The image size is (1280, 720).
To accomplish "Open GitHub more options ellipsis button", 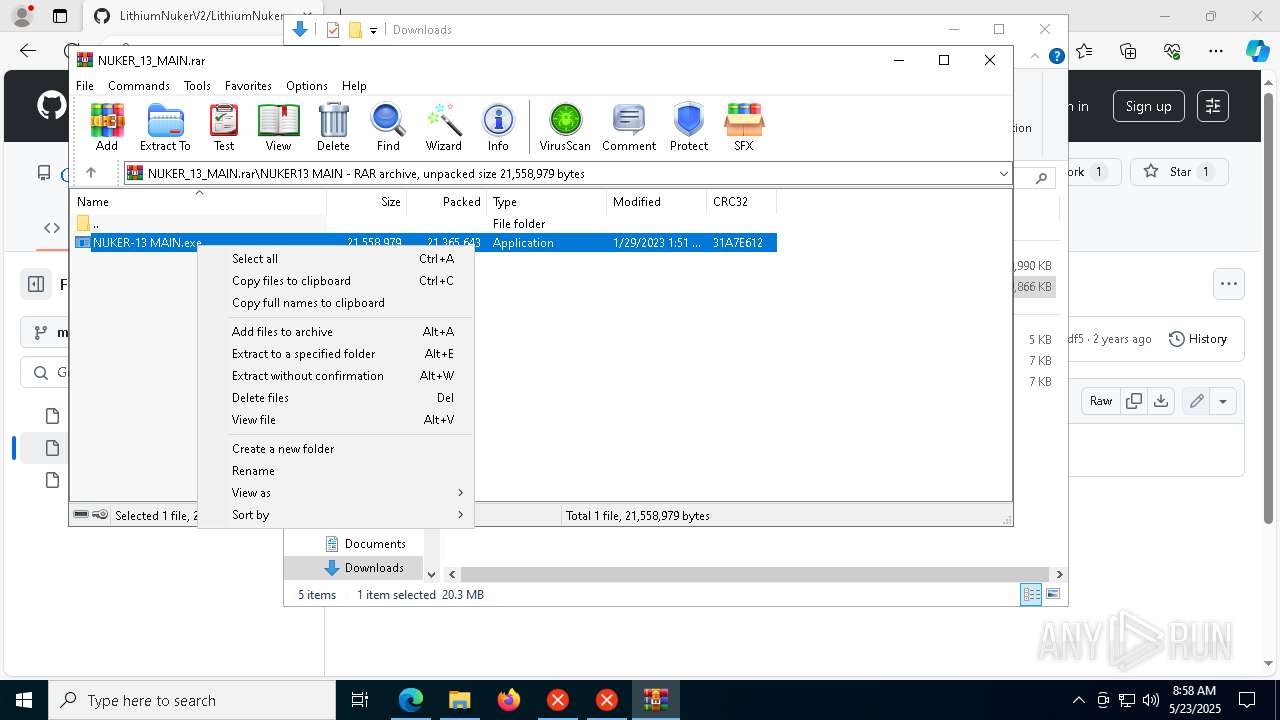I will tap(1228, 284).
